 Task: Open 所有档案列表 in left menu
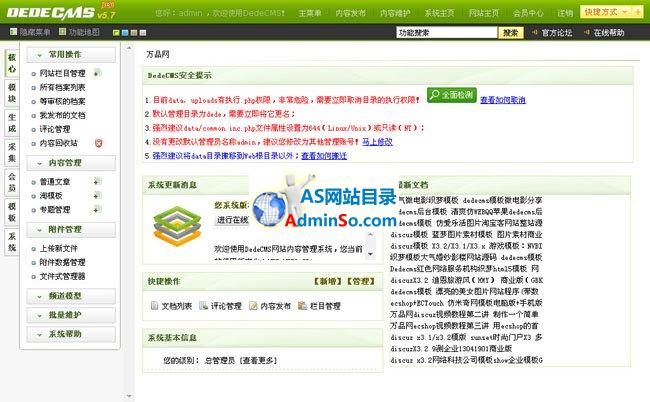click(63, 87)
